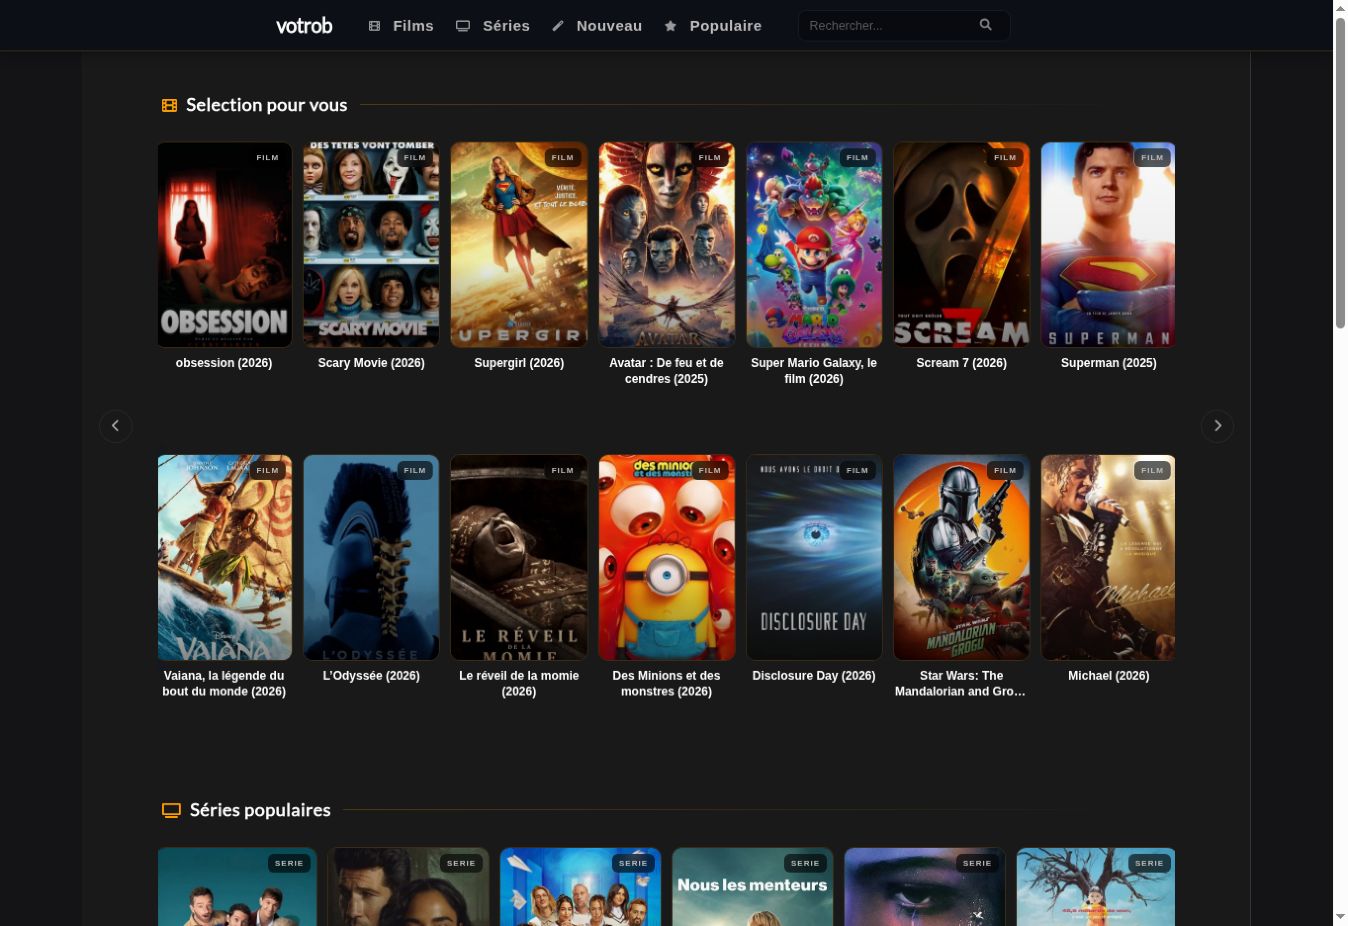The height and width of the screenshot is (926, 1348).
Task: Open Le réveil de la momie poster
Action: coord(519,558)
